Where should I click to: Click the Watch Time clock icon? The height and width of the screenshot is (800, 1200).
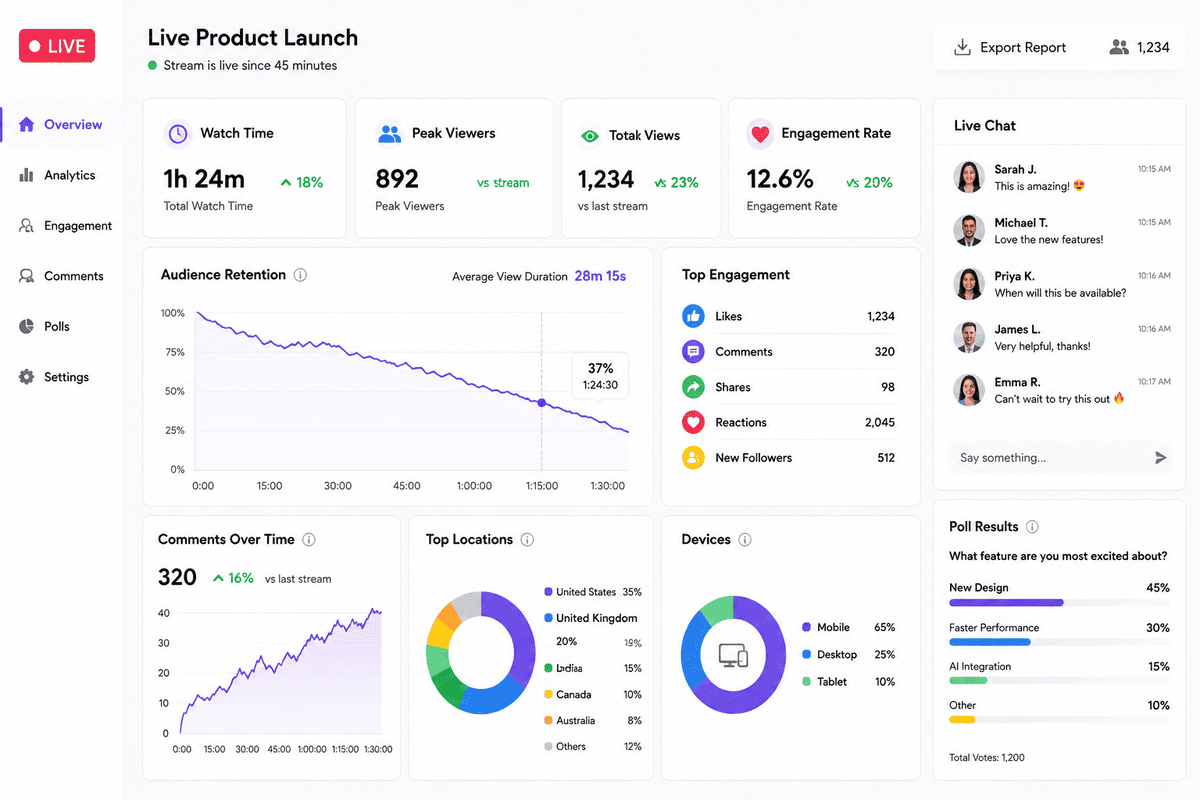(177, 133)
